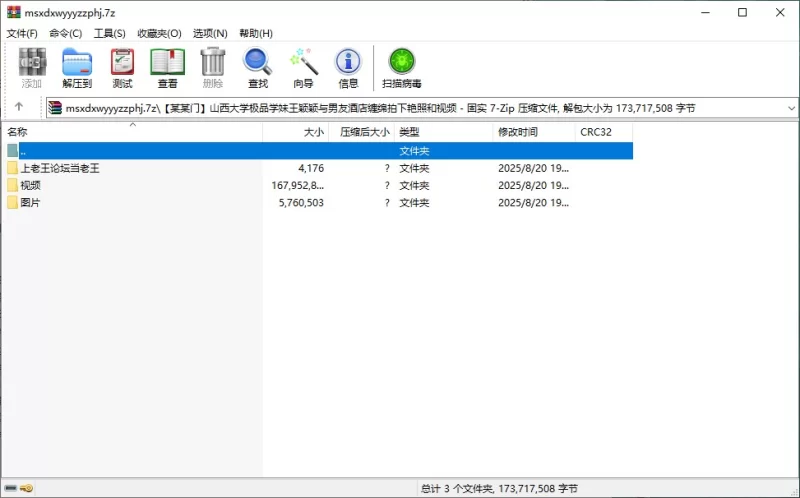Open the 查找 (Find) magnifier icon
The image size is (800, 498).
tap(258, 62)
